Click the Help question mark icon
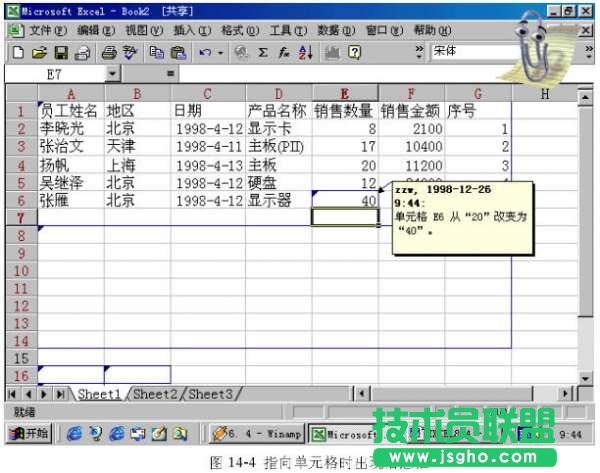600x473 pixels. [x=354, y=52]
